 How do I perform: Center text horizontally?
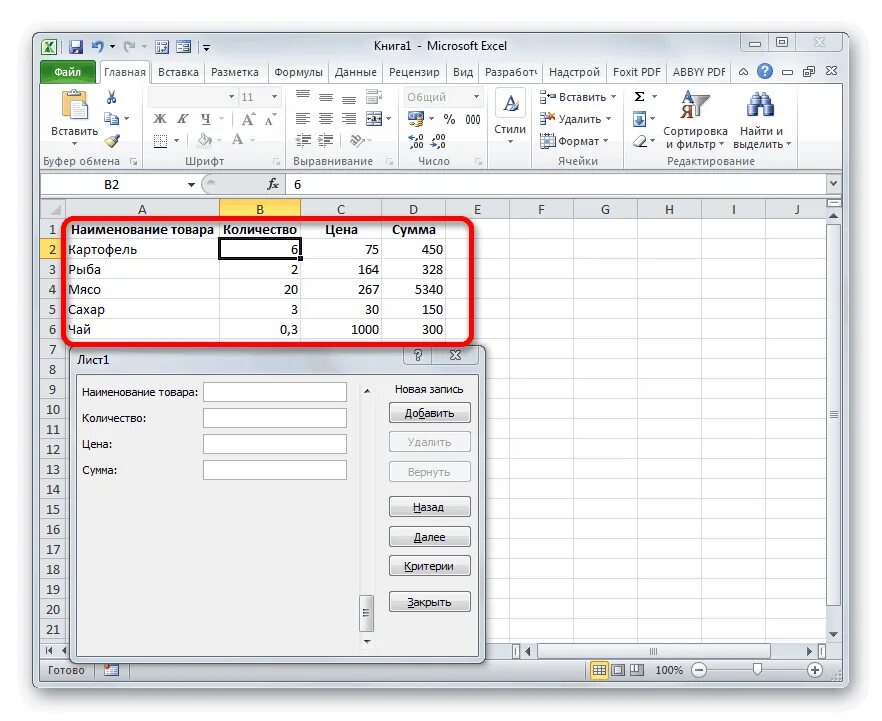[x=326, y=119]
